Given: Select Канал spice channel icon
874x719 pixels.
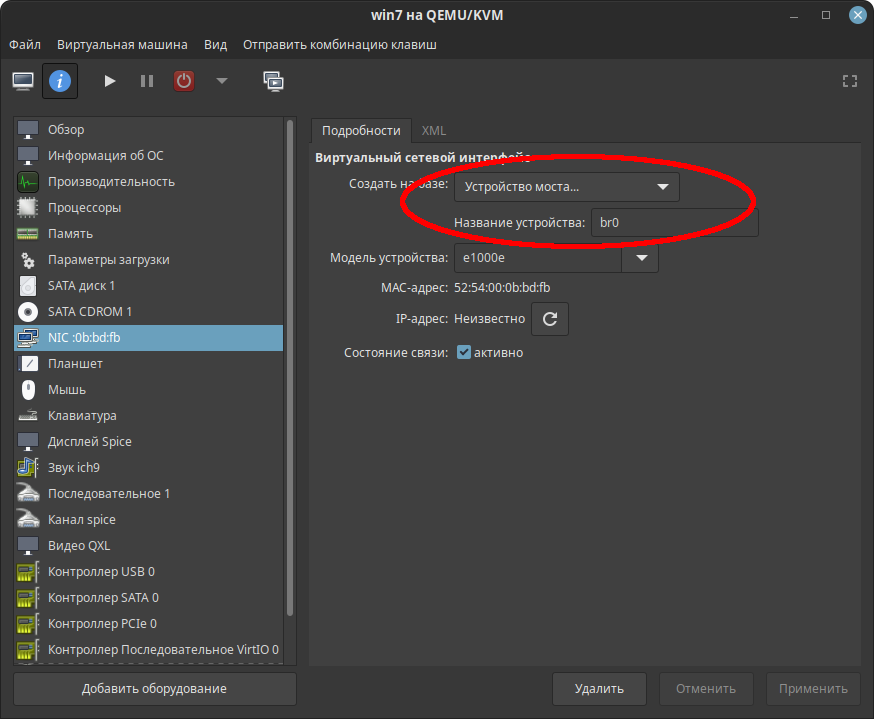Looking at the screenshot, I should 28,519.
